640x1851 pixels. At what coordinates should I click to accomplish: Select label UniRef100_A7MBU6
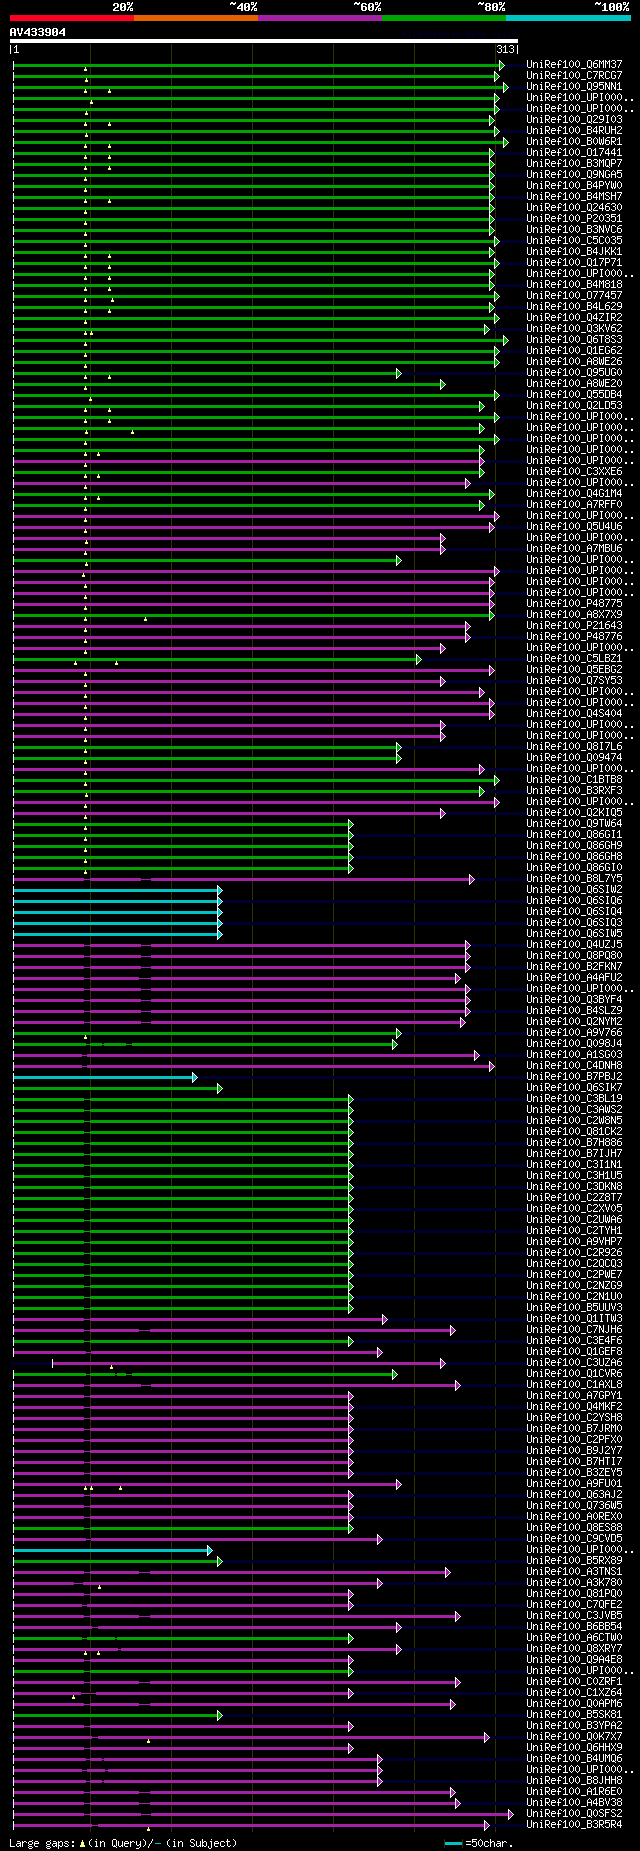[x=574, y=549]
